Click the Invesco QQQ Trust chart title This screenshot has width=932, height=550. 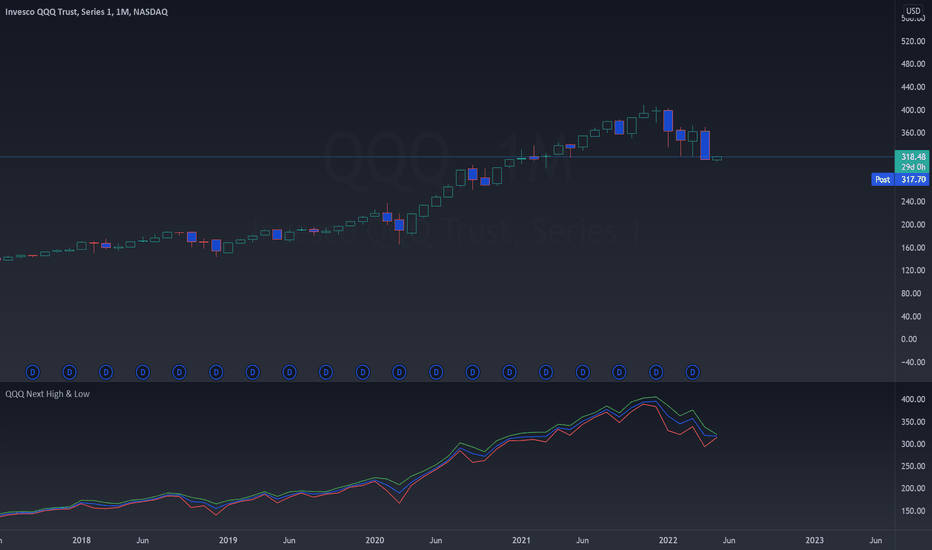tap(86, 12)
